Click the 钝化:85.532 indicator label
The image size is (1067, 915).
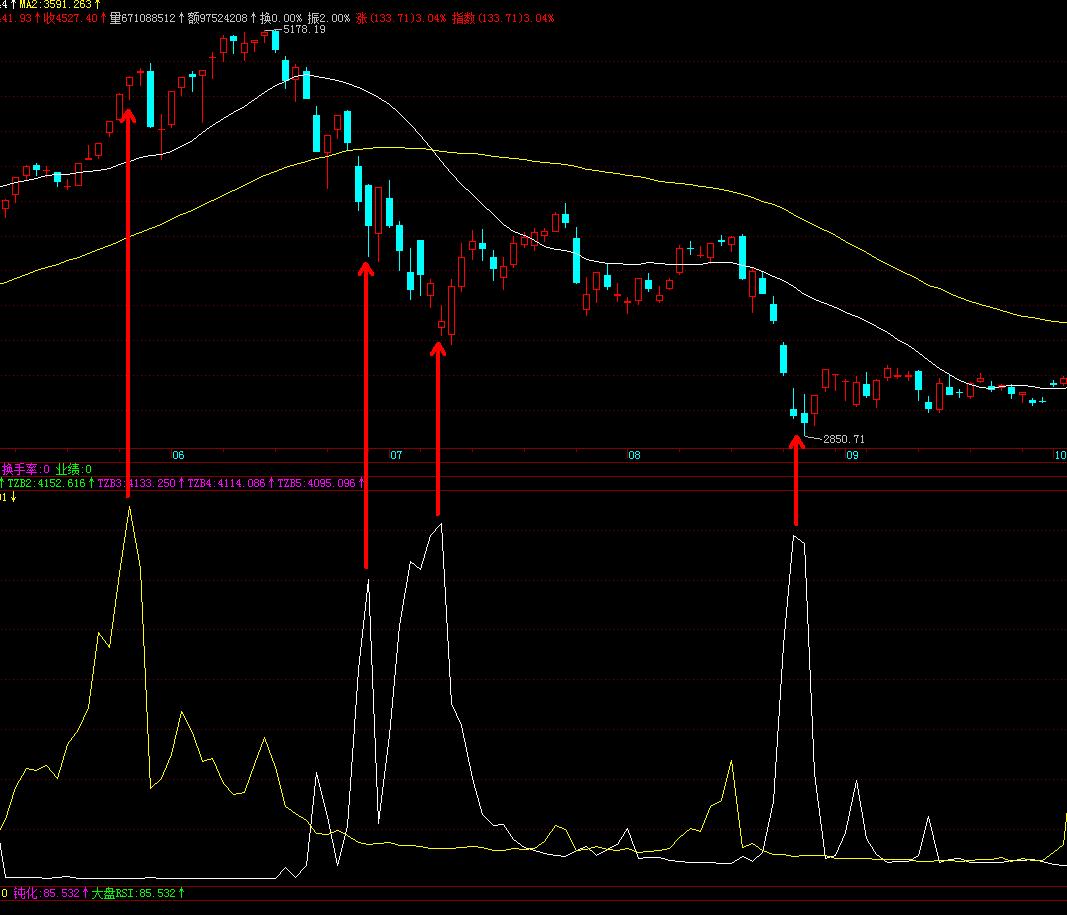46,893
